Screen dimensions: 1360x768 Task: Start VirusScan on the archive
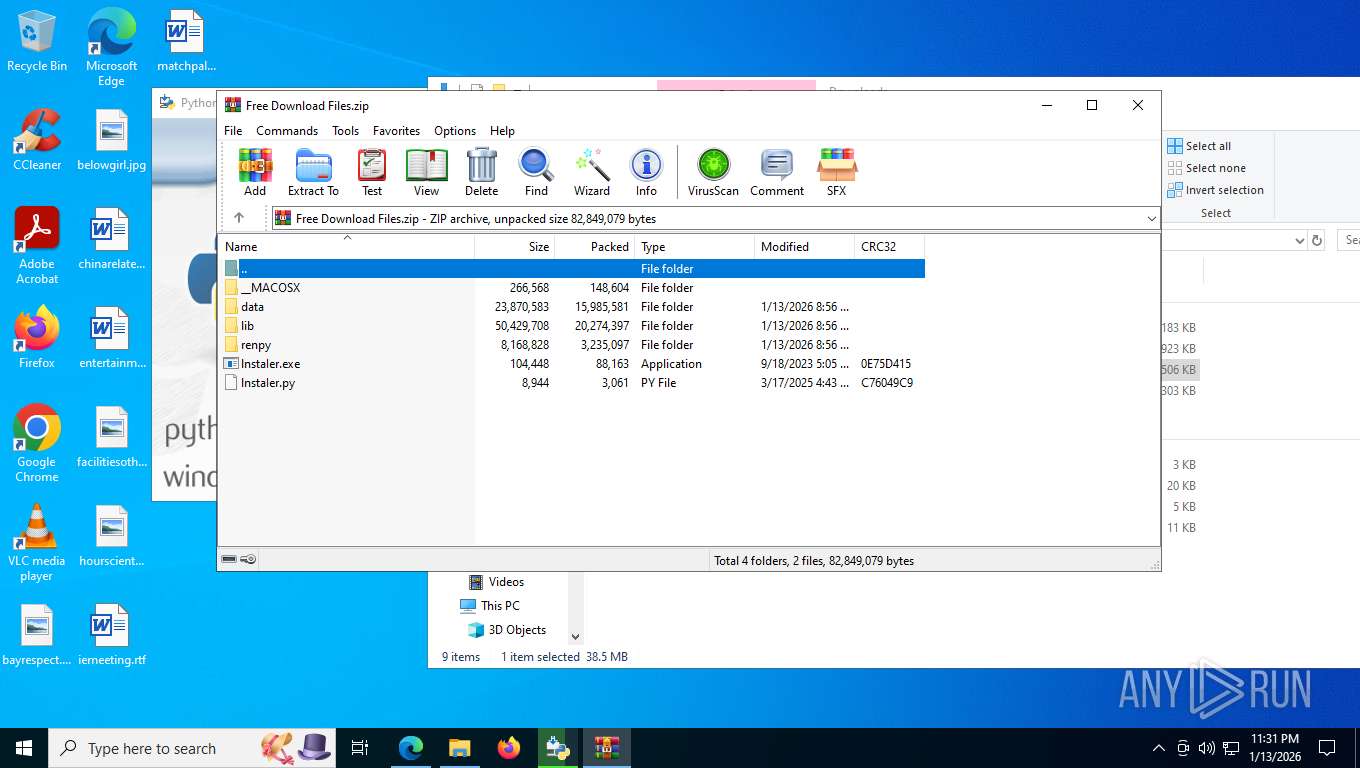pos(713,172)
